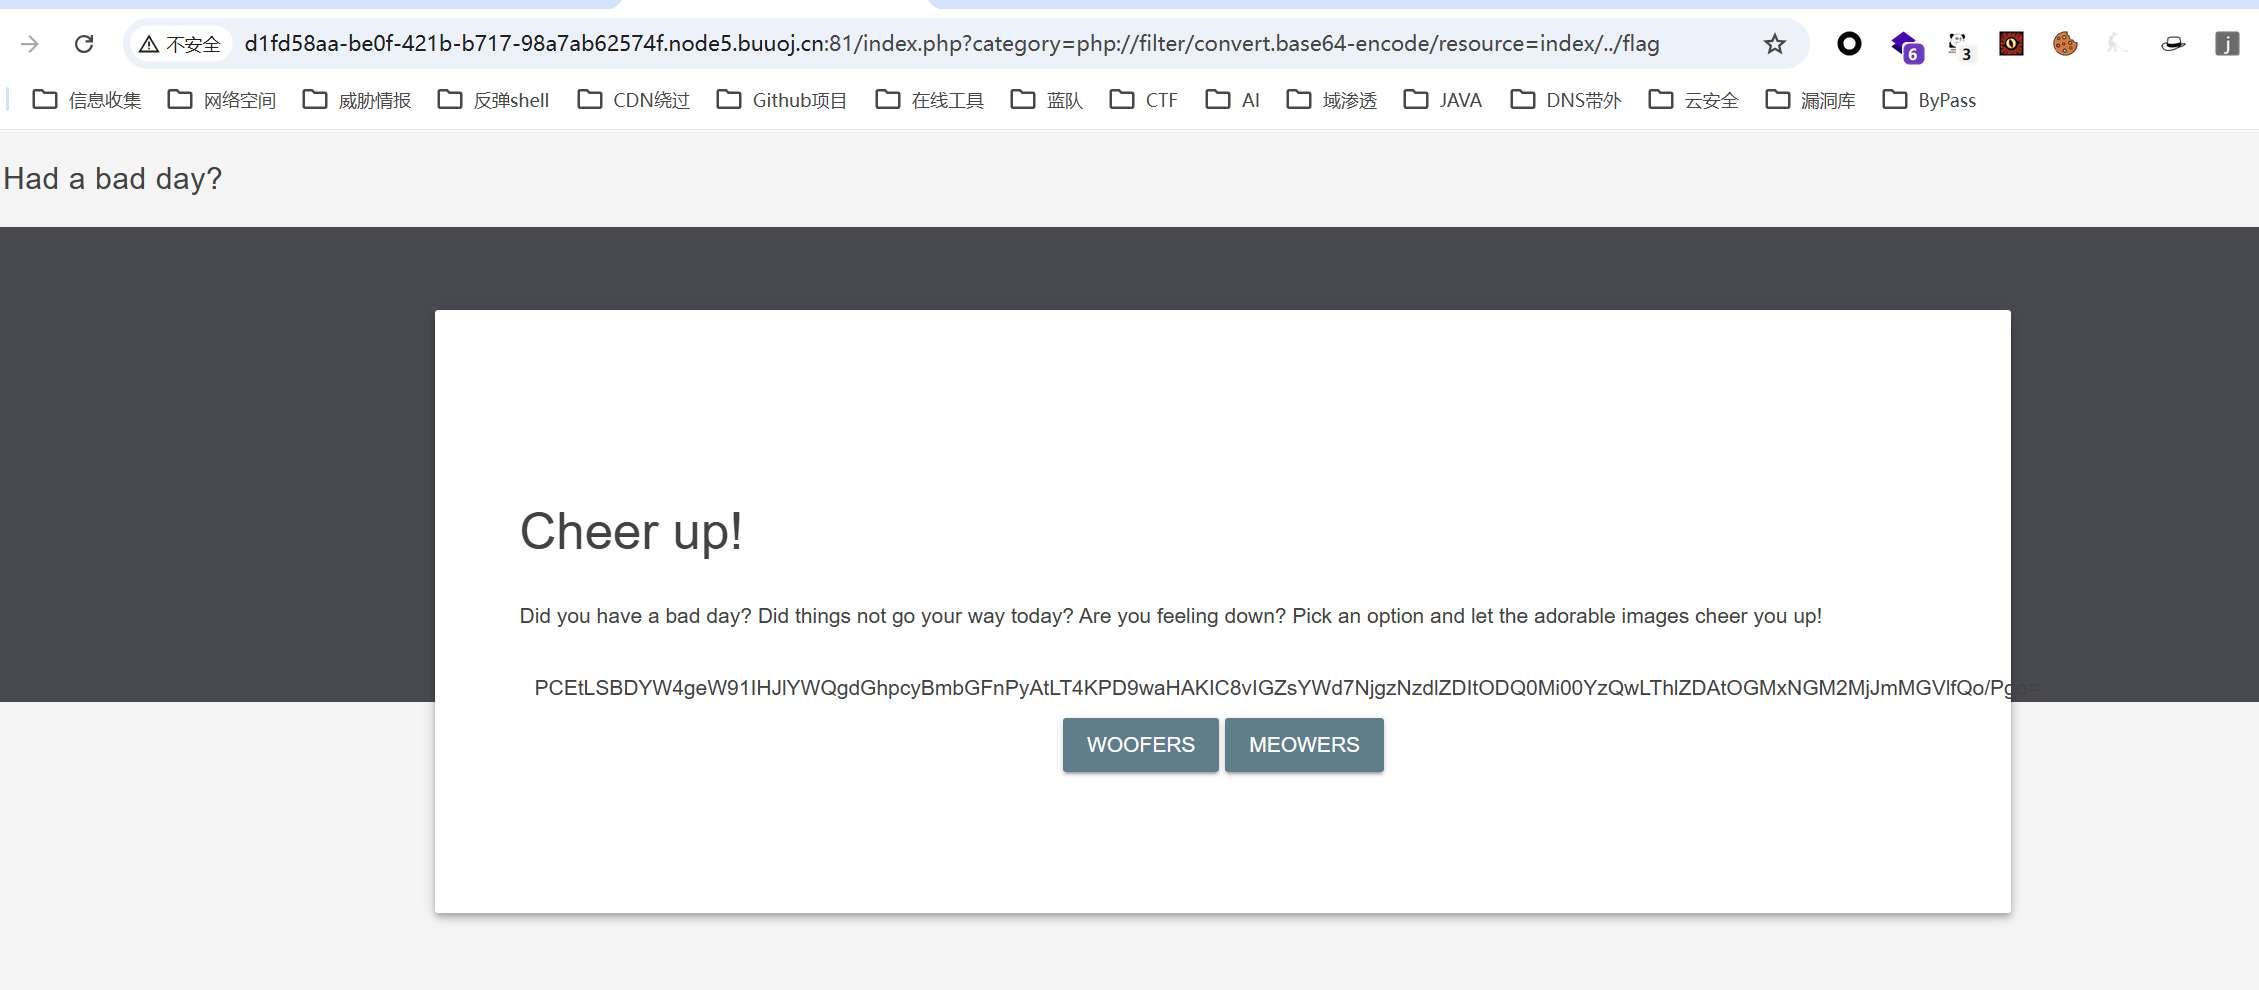Focus the URL address bar
This screenshot has width=2259, height=990.
950,44
